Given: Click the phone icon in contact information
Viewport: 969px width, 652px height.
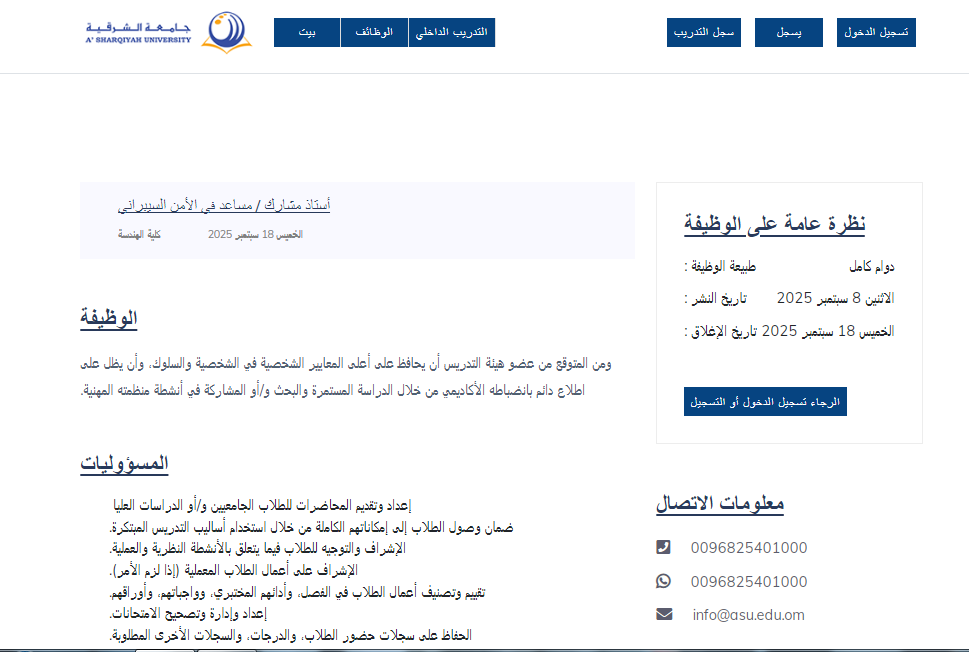Looking at the screenshot, I should click(x=663, y=547).
